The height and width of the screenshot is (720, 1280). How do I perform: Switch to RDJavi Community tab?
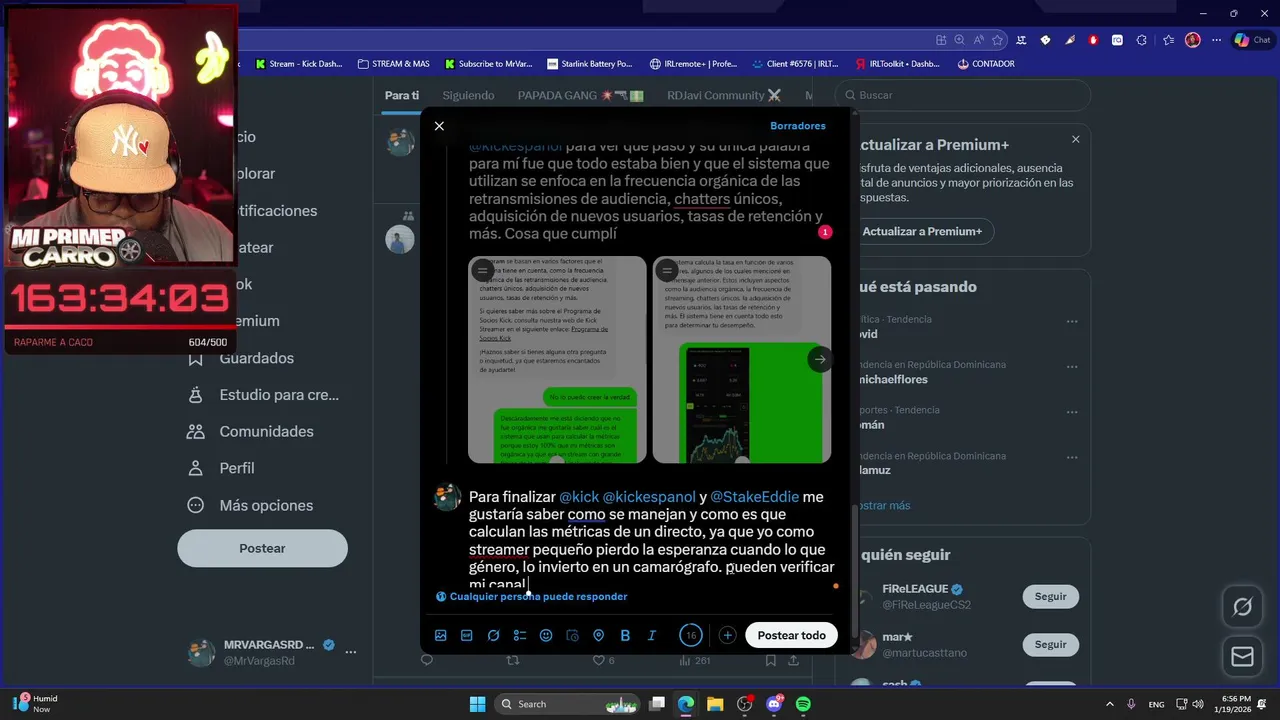click(724, 95)
